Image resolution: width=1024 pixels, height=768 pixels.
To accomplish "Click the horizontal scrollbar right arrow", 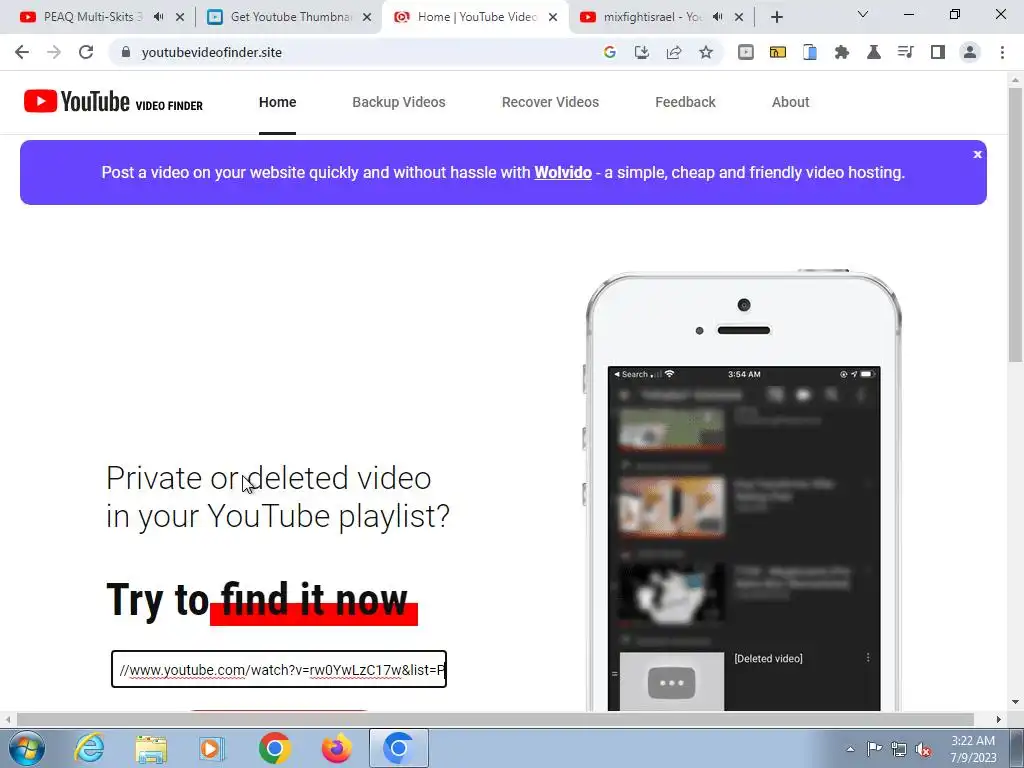I will click(x=998, y=719).
